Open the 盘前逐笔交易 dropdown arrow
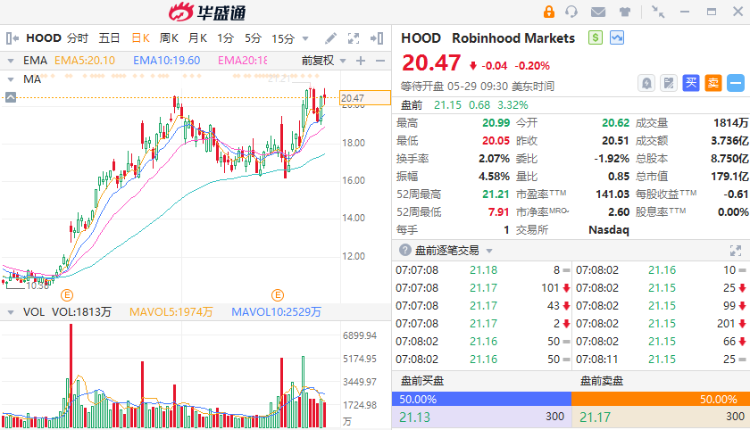The height and width of the screenshot is (430, 750). click(x=489, y=251)
